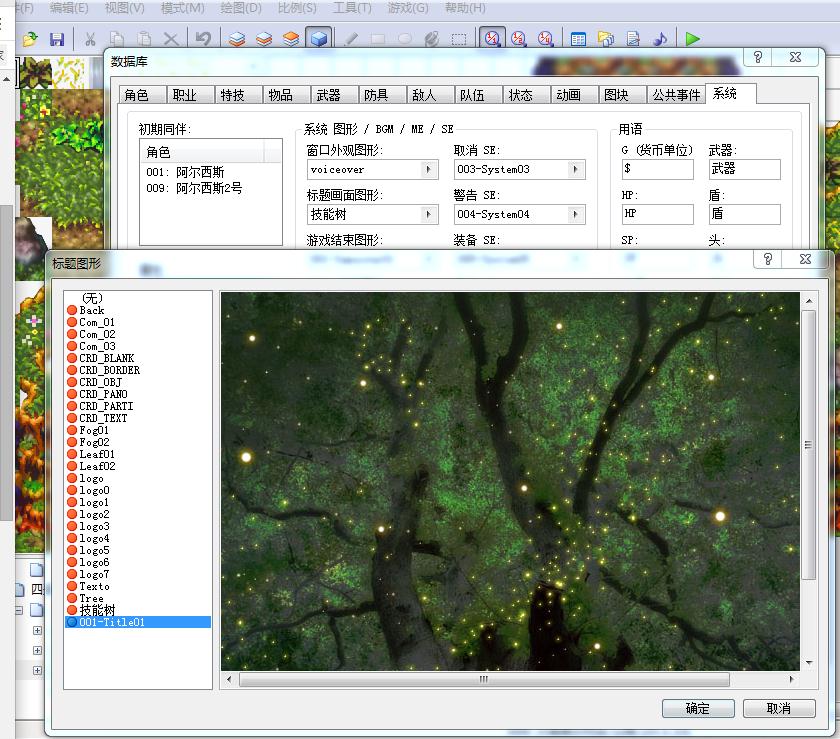This screenshot has width=840, height=739.
Task: Click the G currency unit input field
Action: [657, 169]
